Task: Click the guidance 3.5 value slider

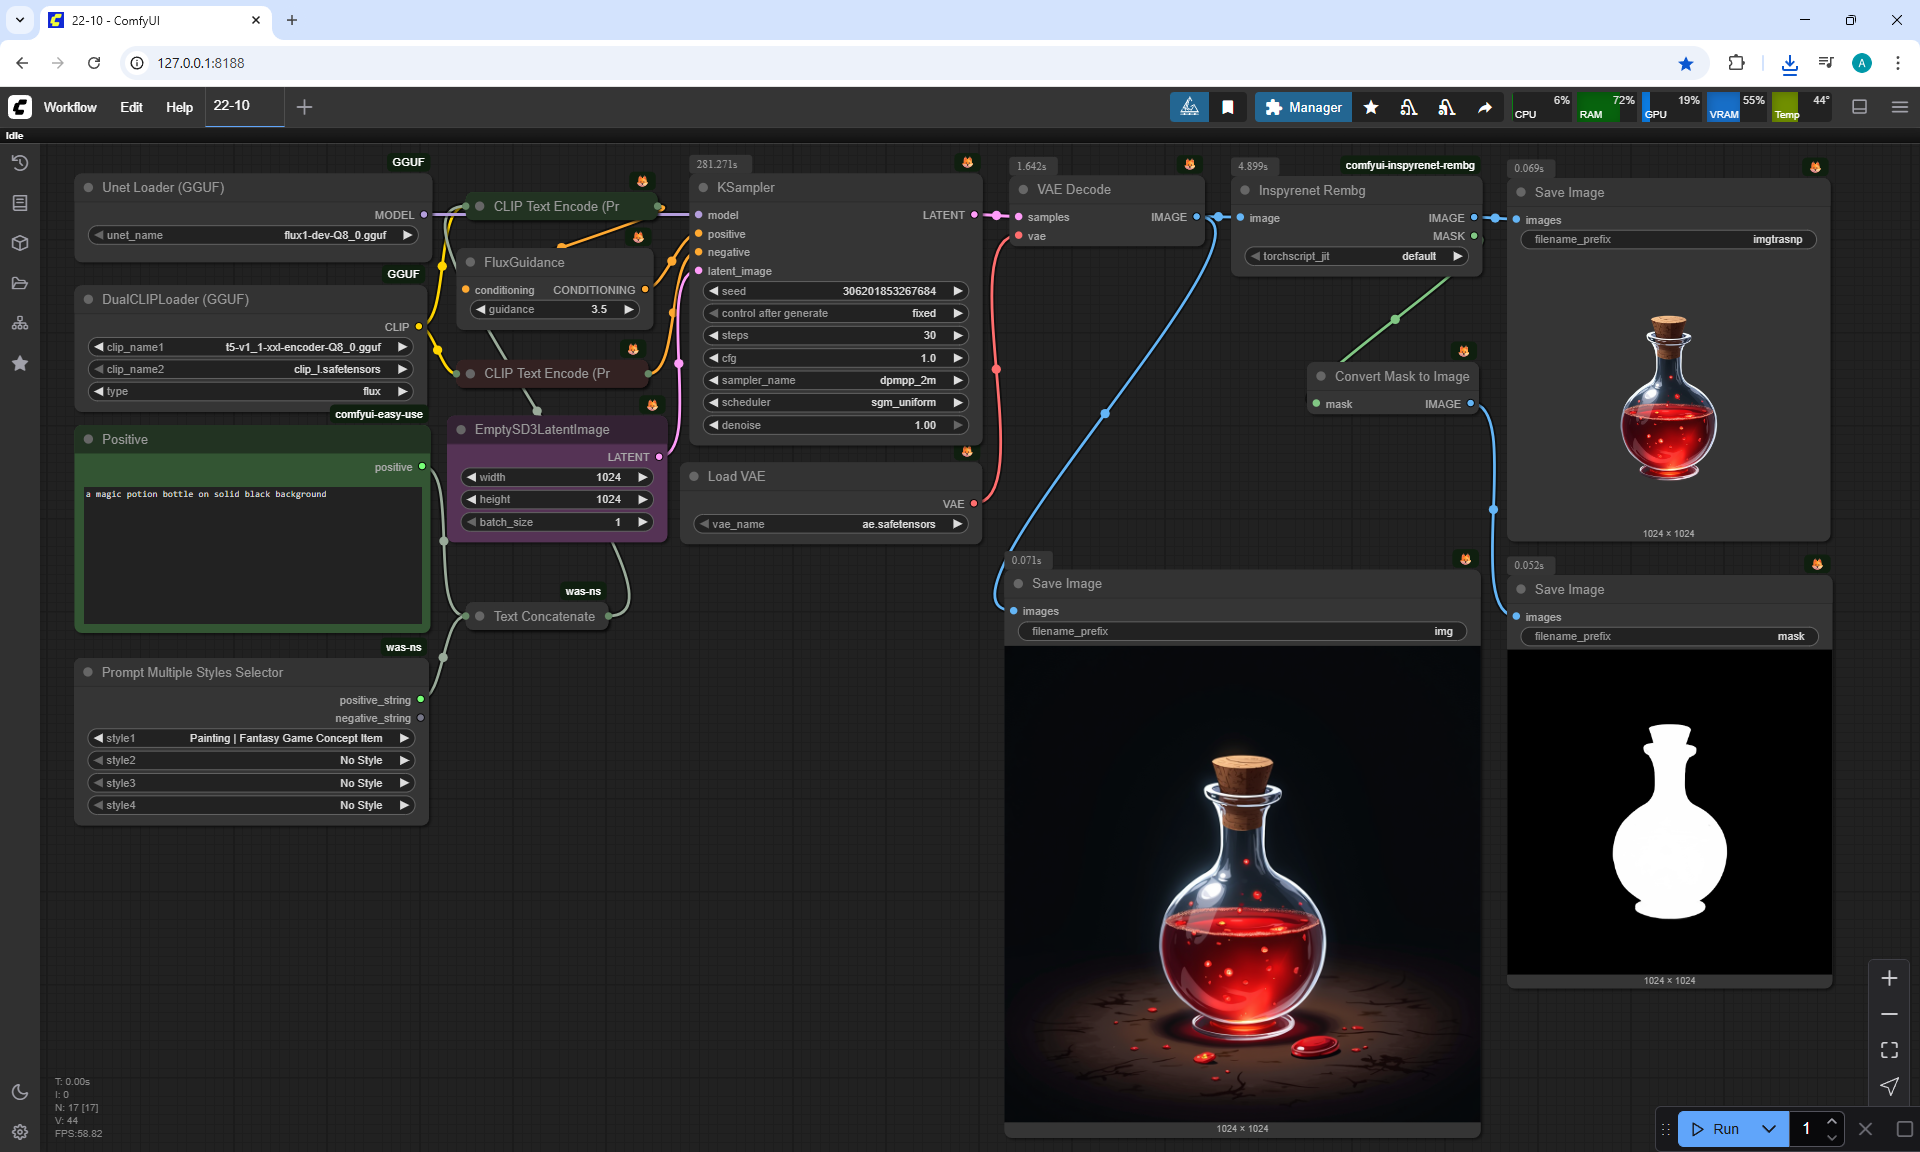Action: [x=555, y=309]
